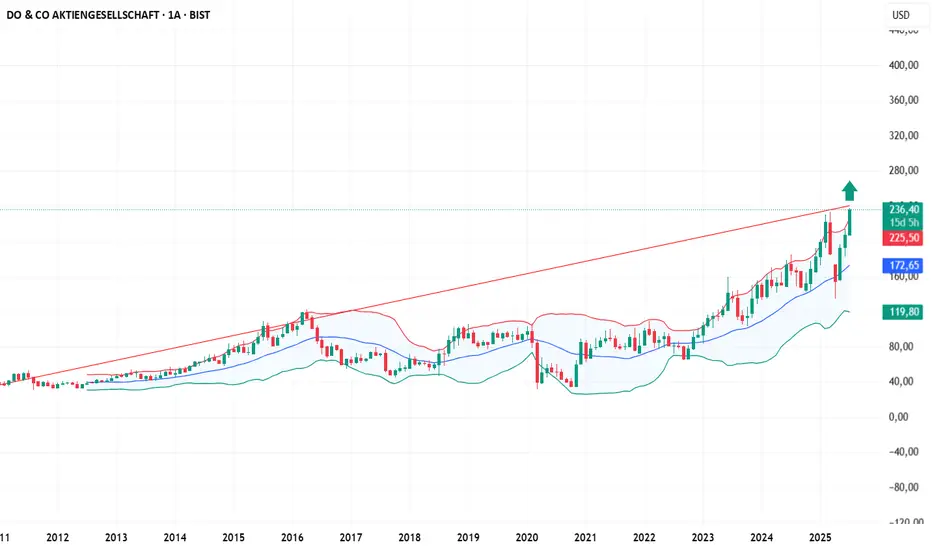
Task: Select the blue 172,65 price label
Action: coord(903,265)
